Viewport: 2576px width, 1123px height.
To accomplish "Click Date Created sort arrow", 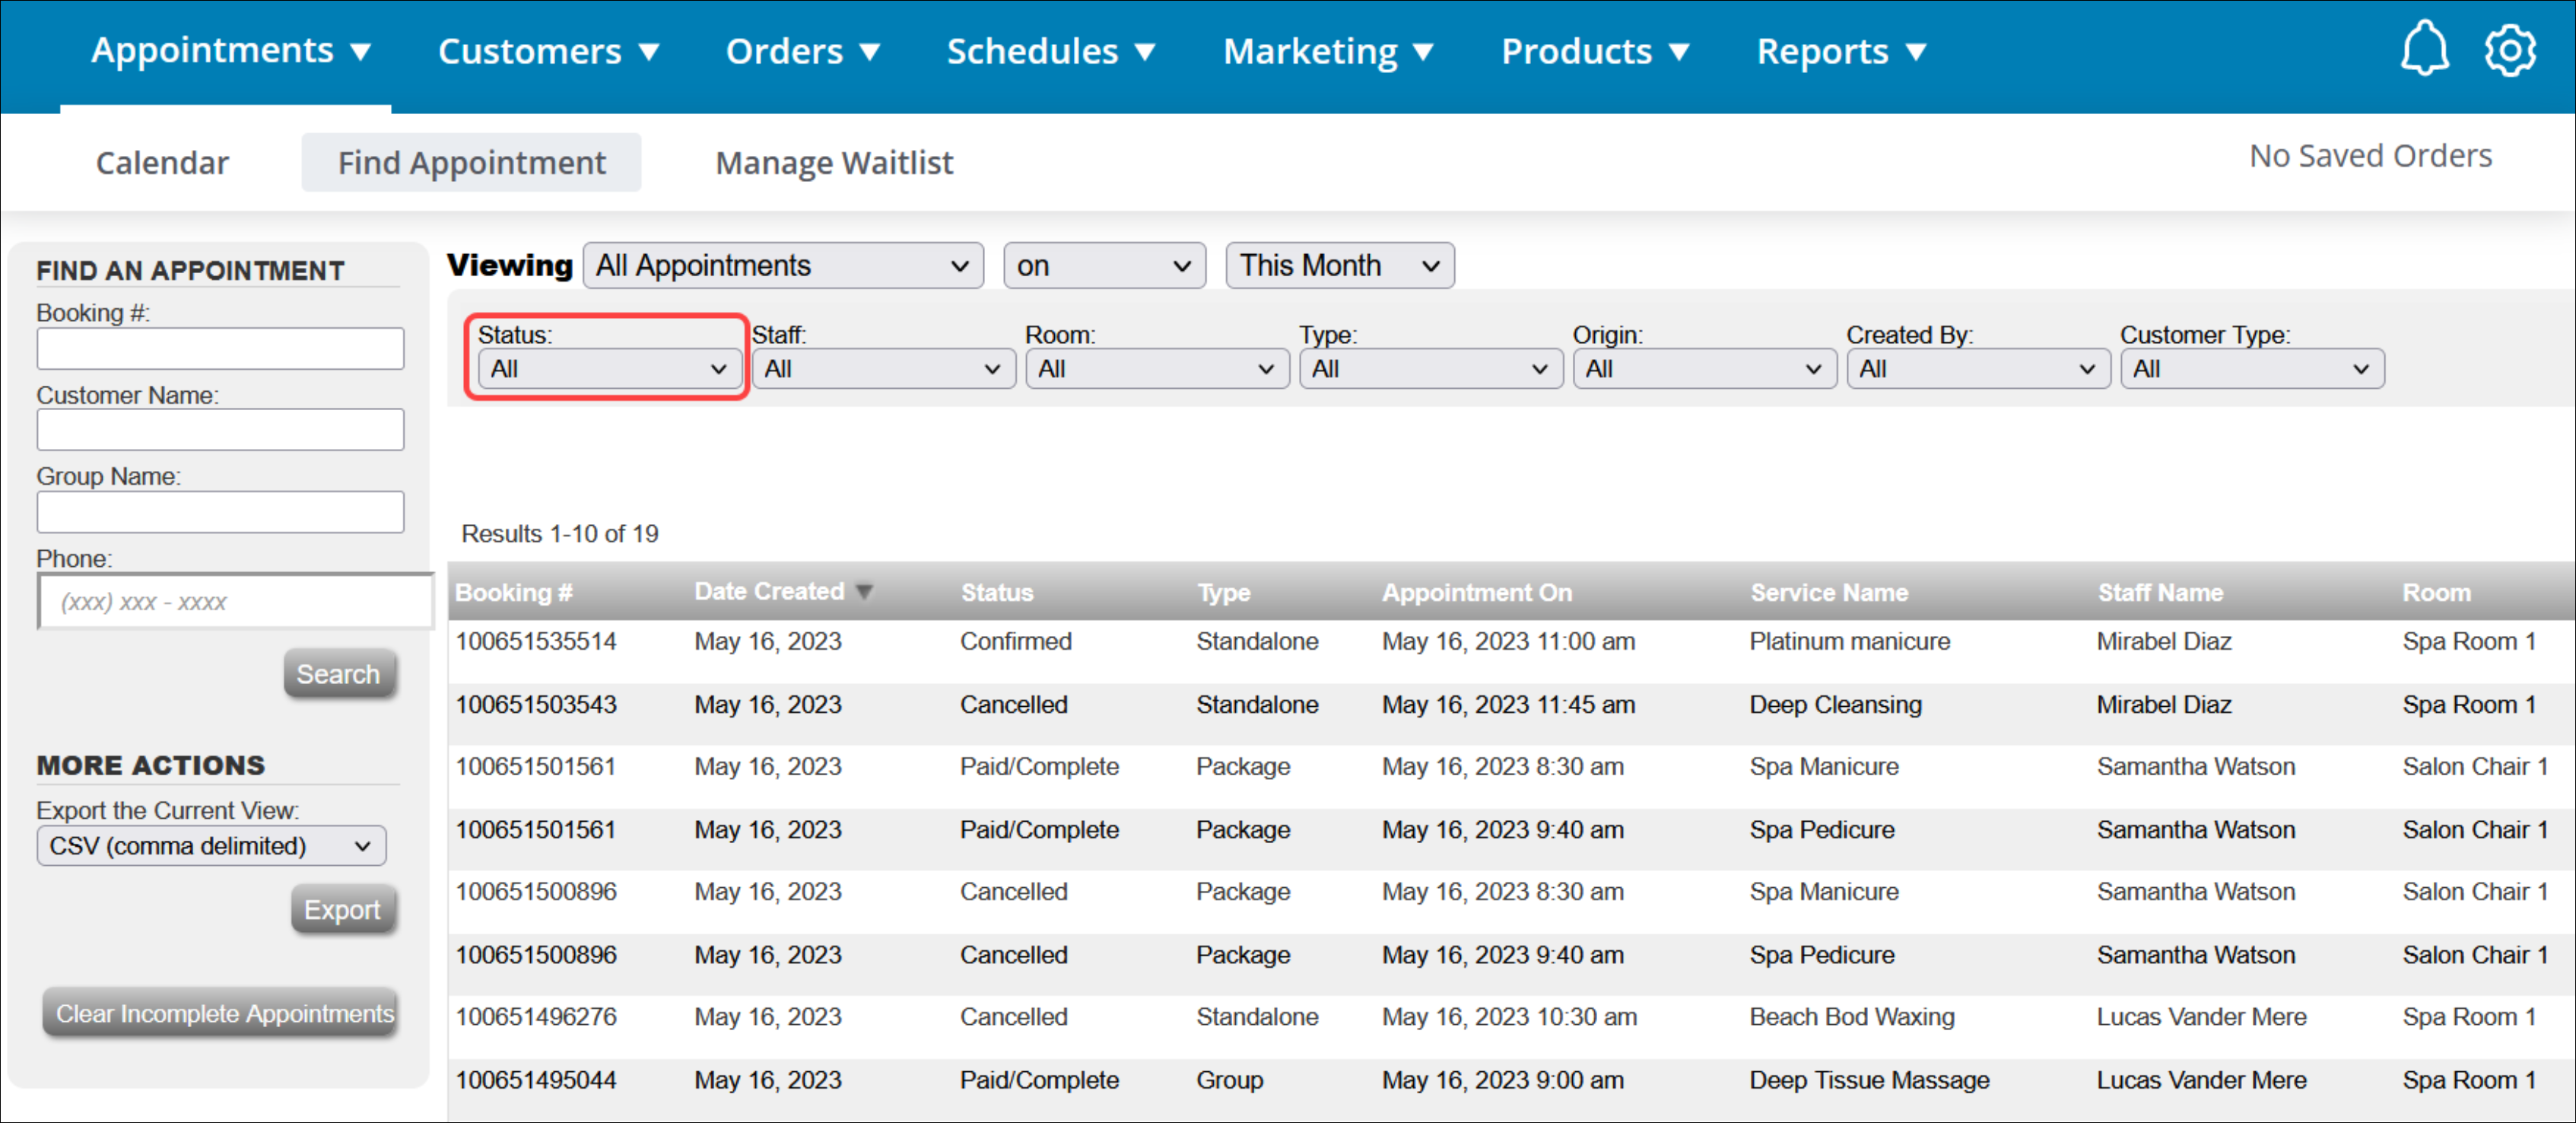I will 865,592.
